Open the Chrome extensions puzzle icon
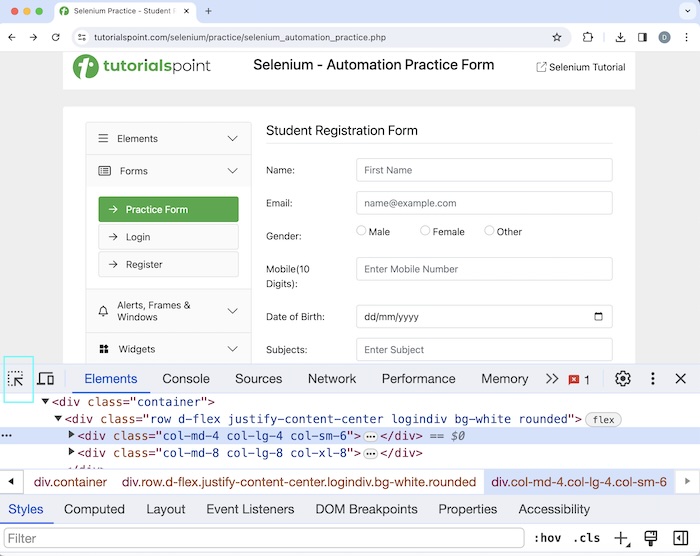The height and width of the screenshot is (556, 700). (x=588, y=37)
